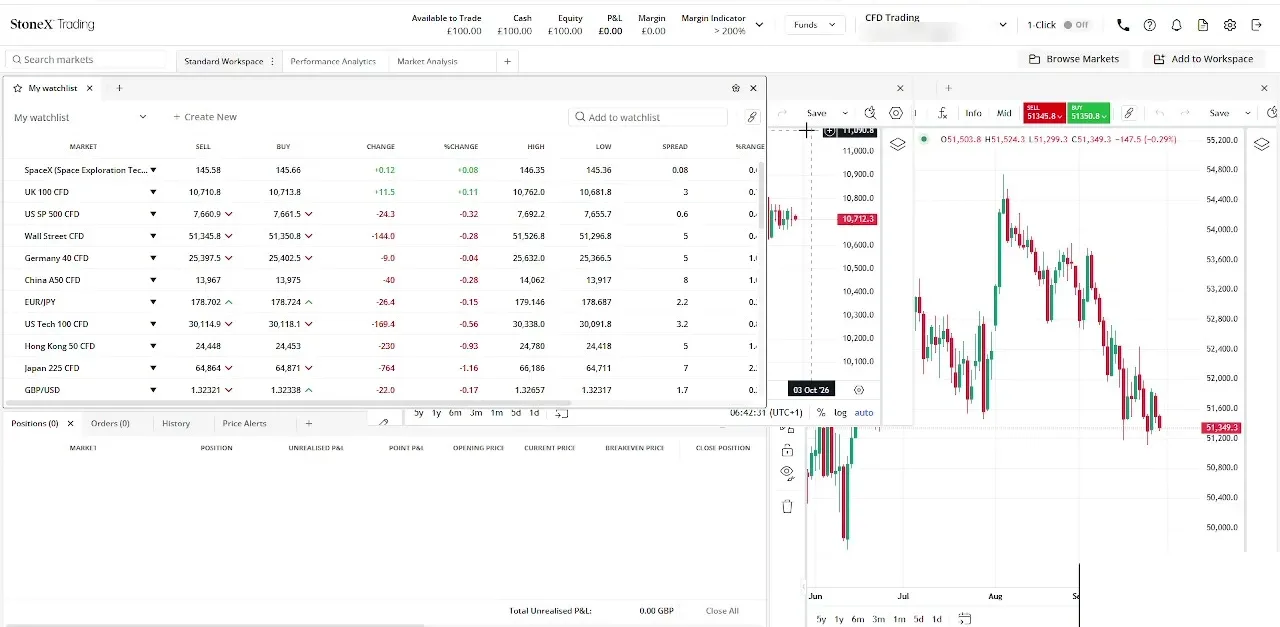Open the help question mark icon
1280x627 pixels.
(x=1150, y=25)
